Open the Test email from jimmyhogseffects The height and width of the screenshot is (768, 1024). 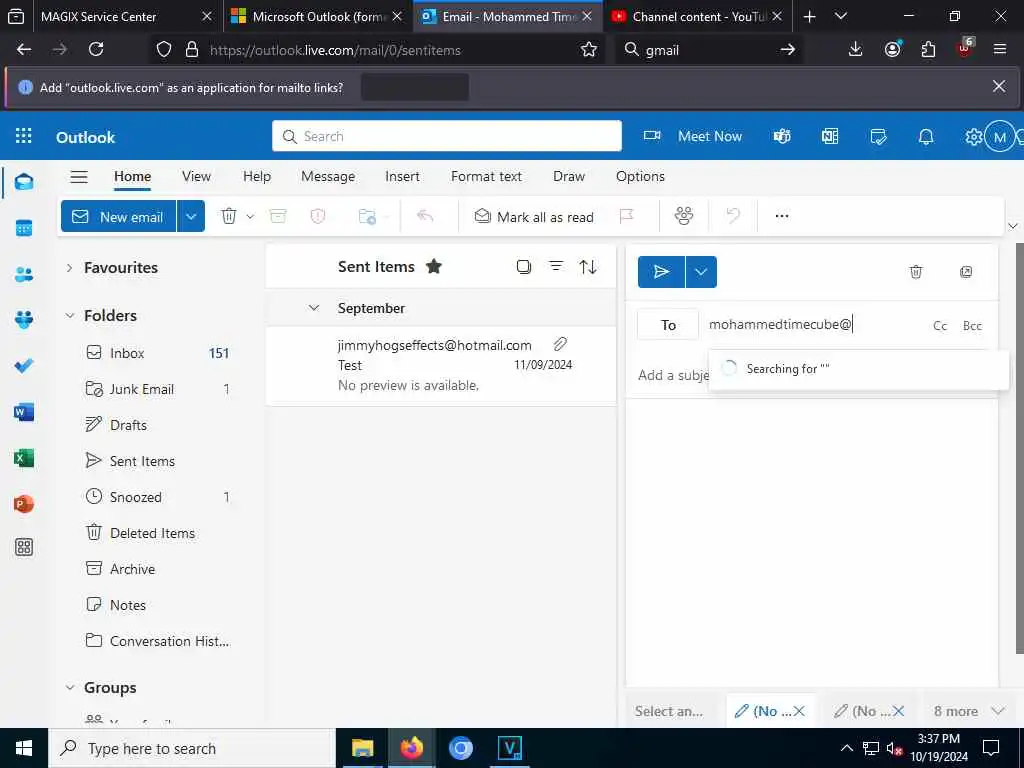tap(441, 366)
